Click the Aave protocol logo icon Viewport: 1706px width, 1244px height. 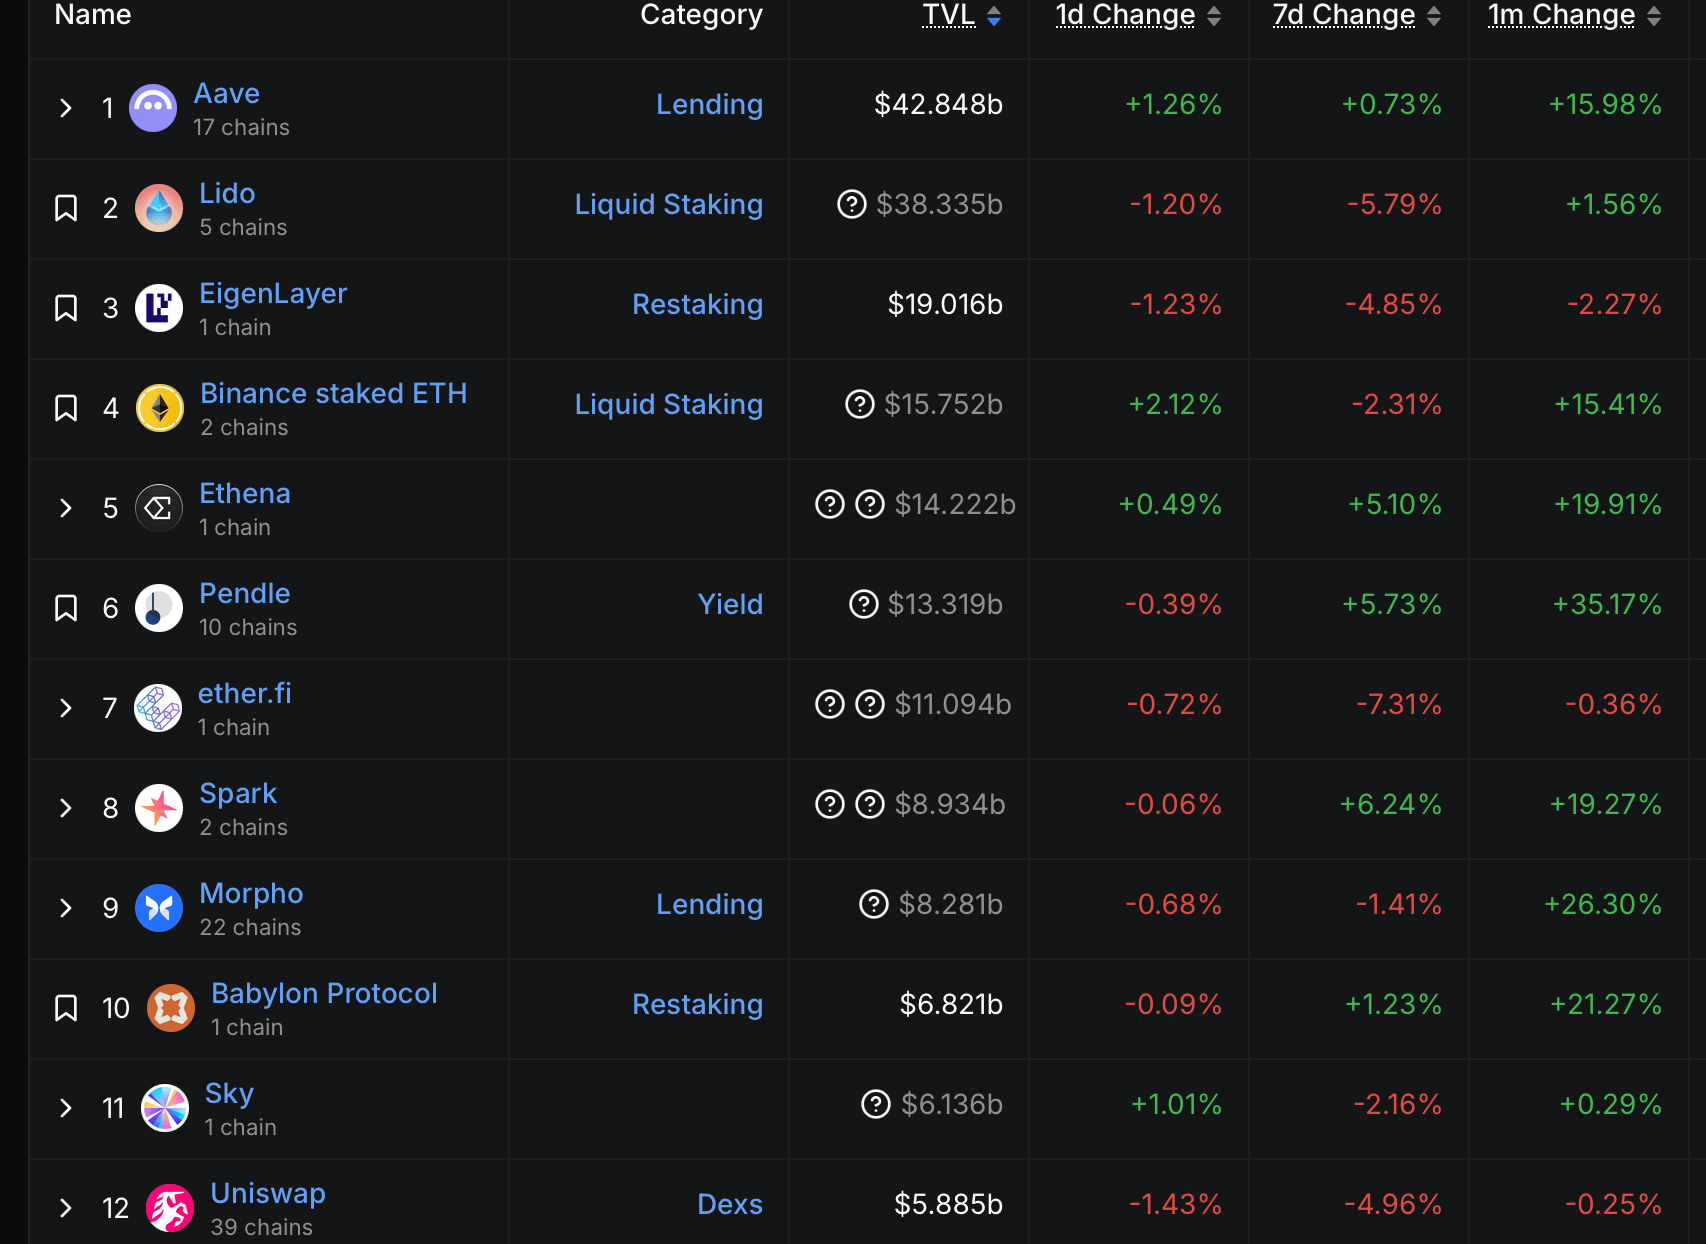[x=153, y=108]
